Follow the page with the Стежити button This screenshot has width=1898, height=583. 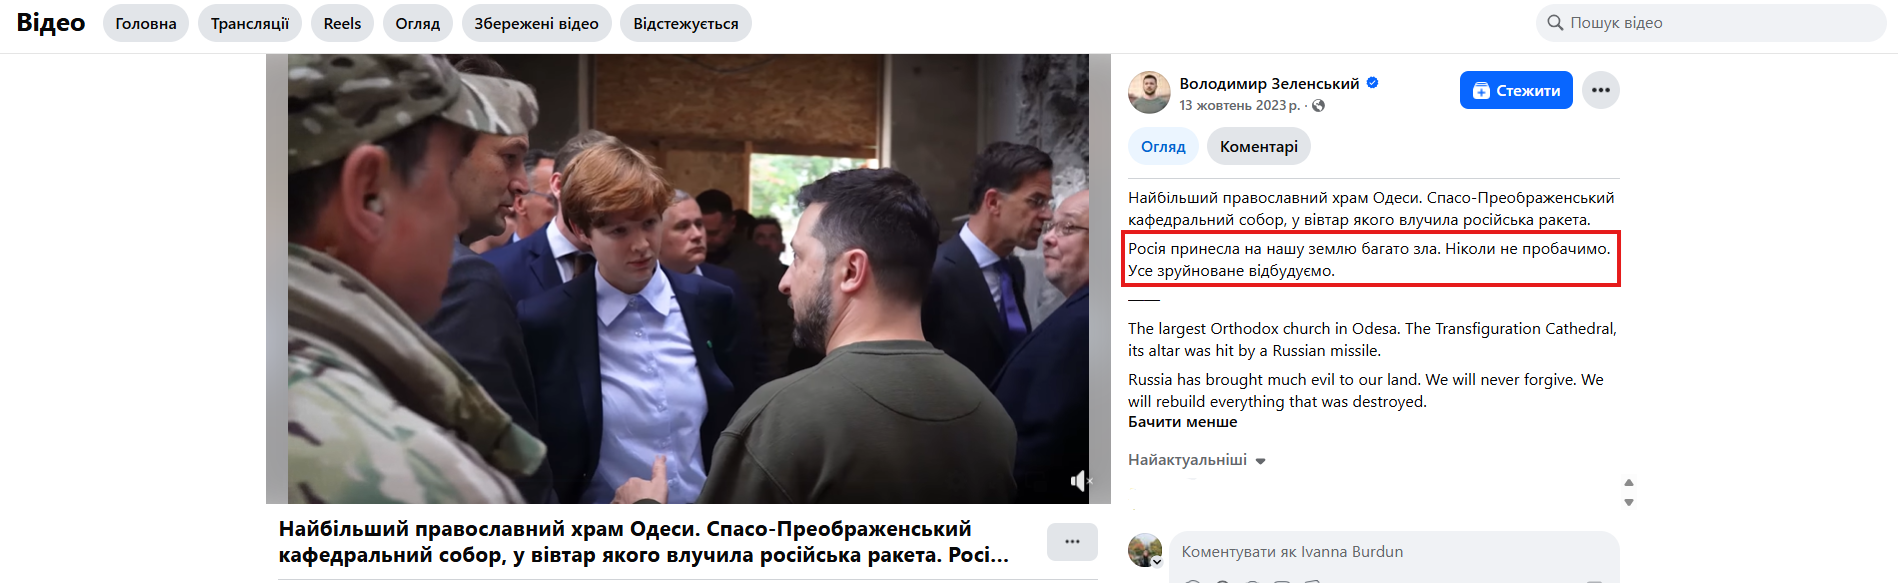[x=1516, y=90]
